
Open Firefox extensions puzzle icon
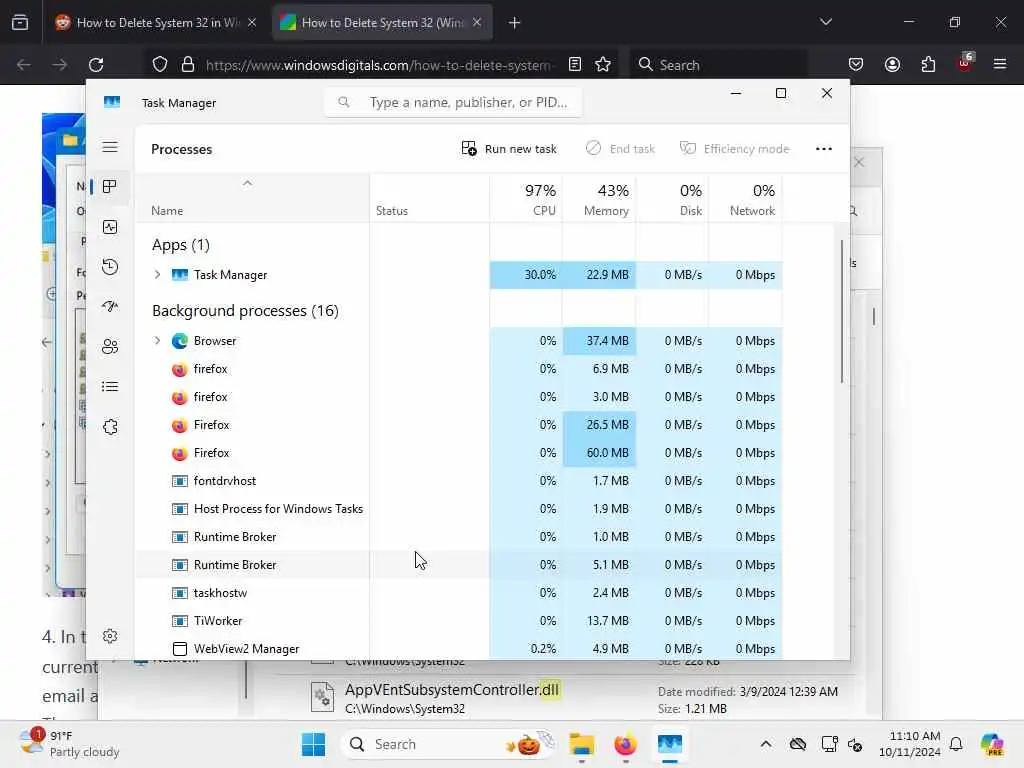(x=928, y=65)
